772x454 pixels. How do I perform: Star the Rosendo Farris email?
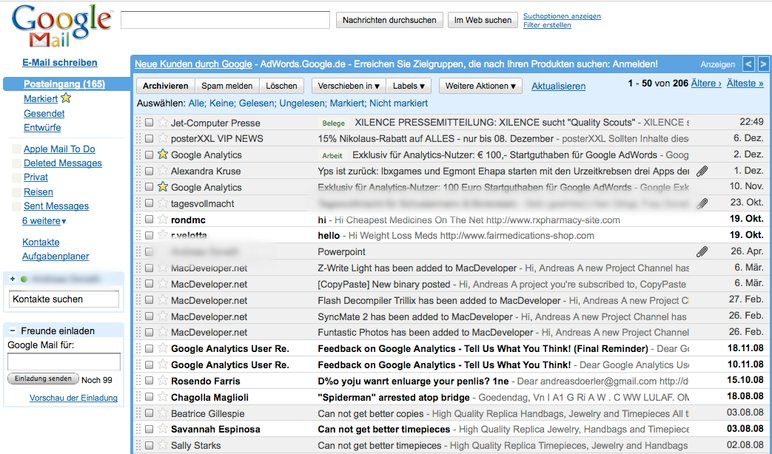(x=163, y=381)
